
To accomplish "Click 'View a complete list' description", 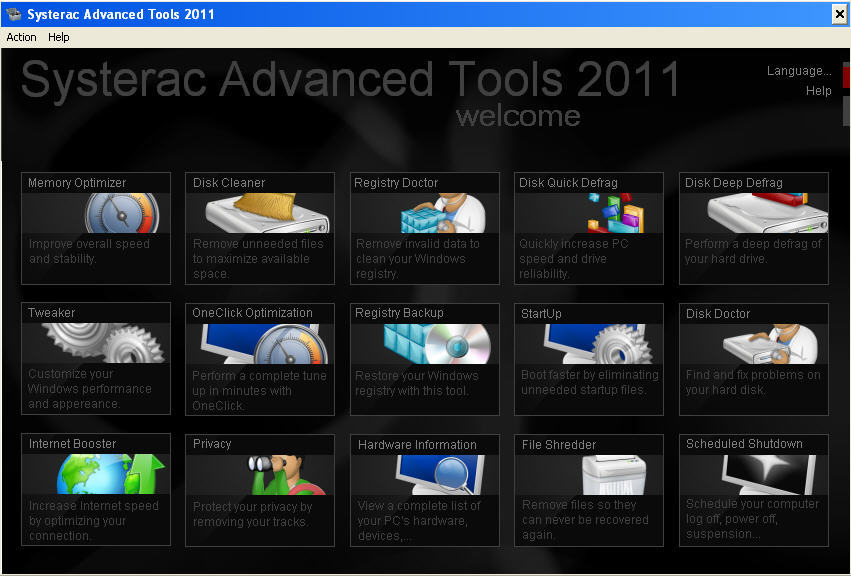I will pyautogui.click(x=418, y=521).
